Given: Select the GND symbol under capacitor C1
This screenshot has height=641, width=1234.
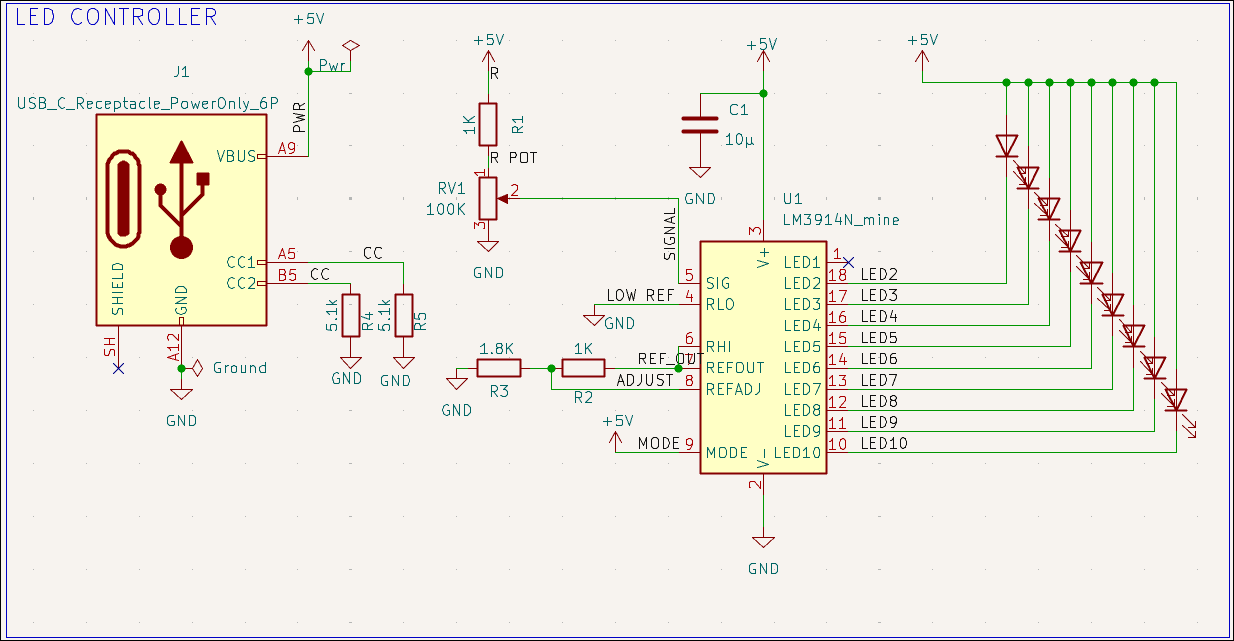Looking at the screenshot, I should click(x=700, y=172).
